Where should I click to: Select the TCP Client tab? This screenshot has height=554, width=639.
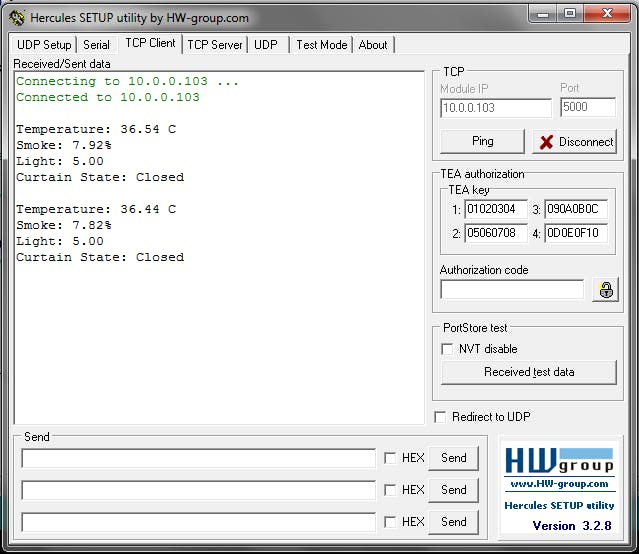pyautogui.click(x=150, y=43)
